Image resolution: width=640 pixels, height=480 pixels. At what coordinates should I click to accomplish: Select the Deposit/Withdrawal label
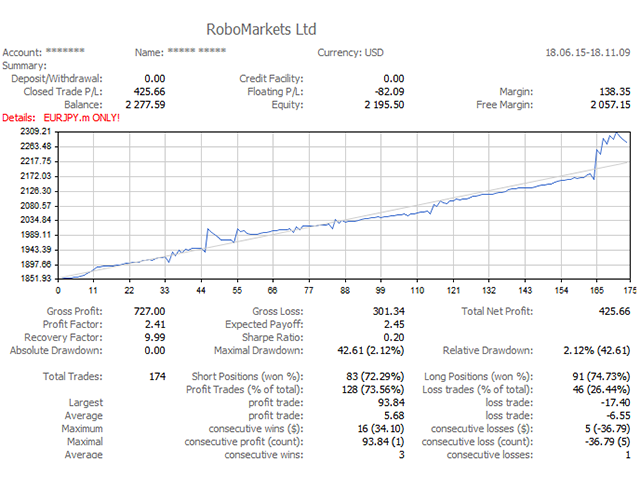(x=57, y=79)
